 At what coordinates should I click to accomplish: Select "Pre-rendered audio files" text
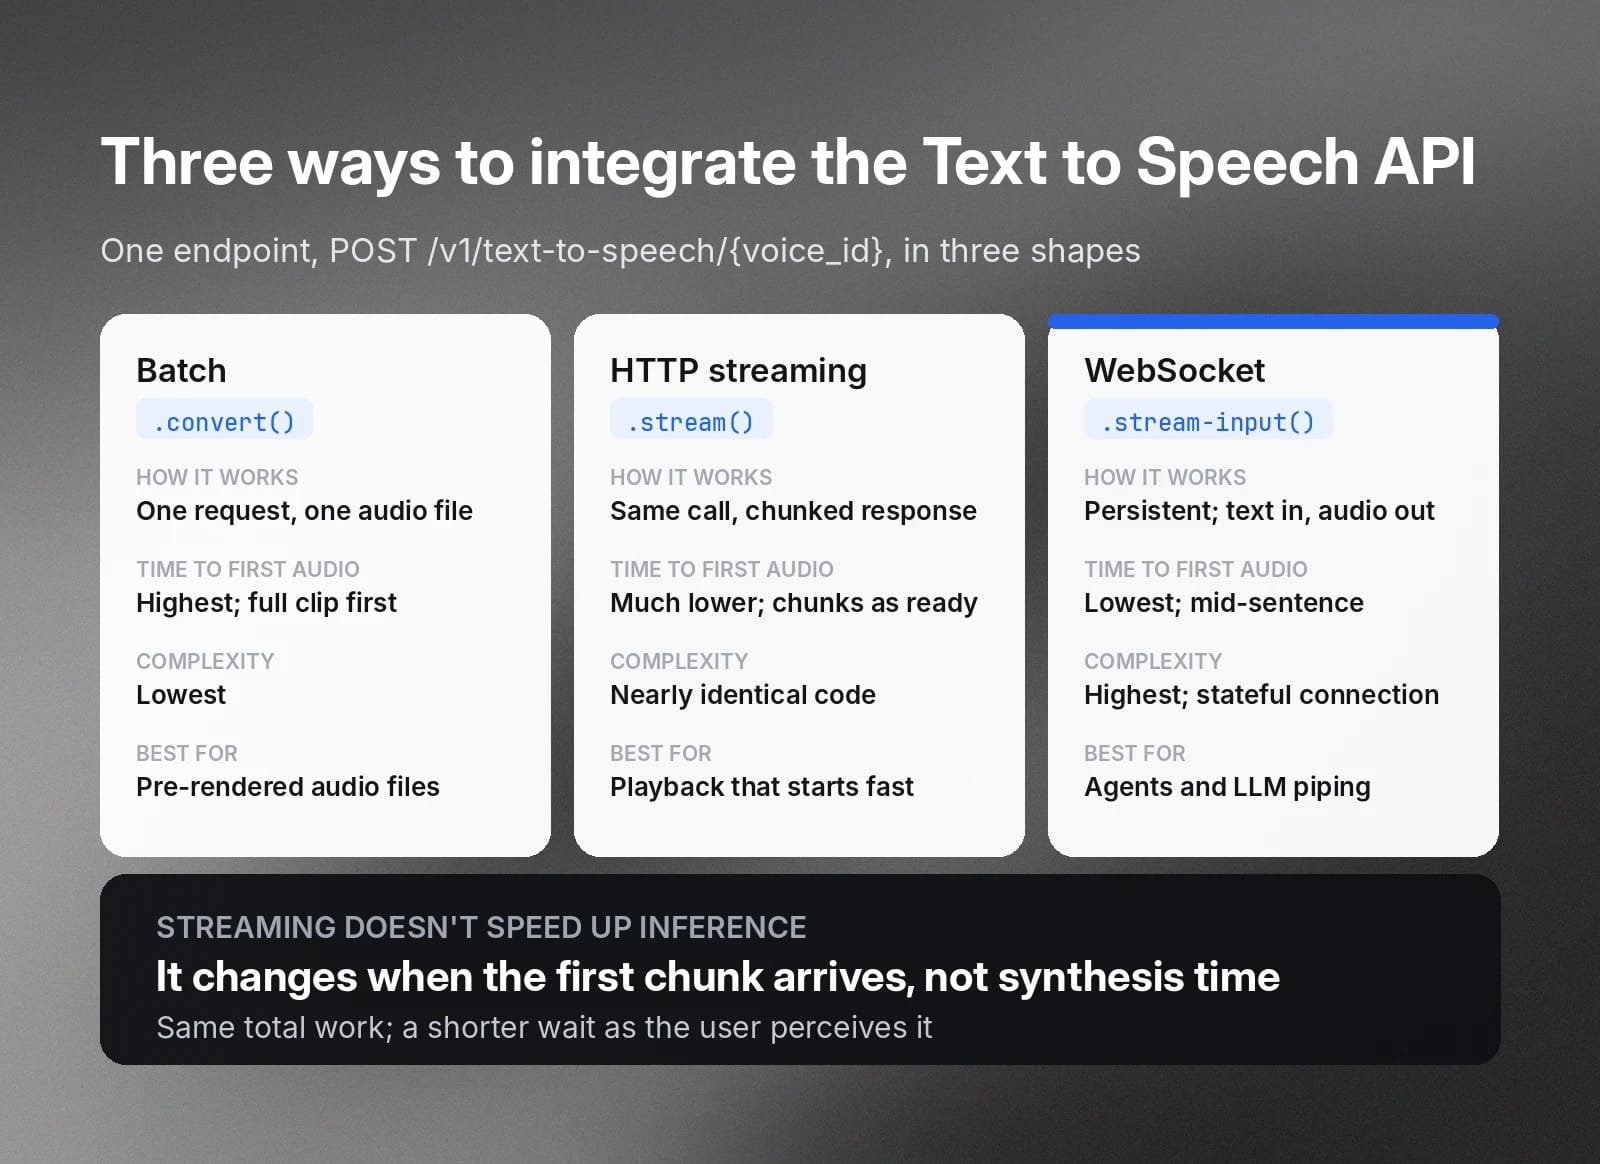(x=288, y=787)
